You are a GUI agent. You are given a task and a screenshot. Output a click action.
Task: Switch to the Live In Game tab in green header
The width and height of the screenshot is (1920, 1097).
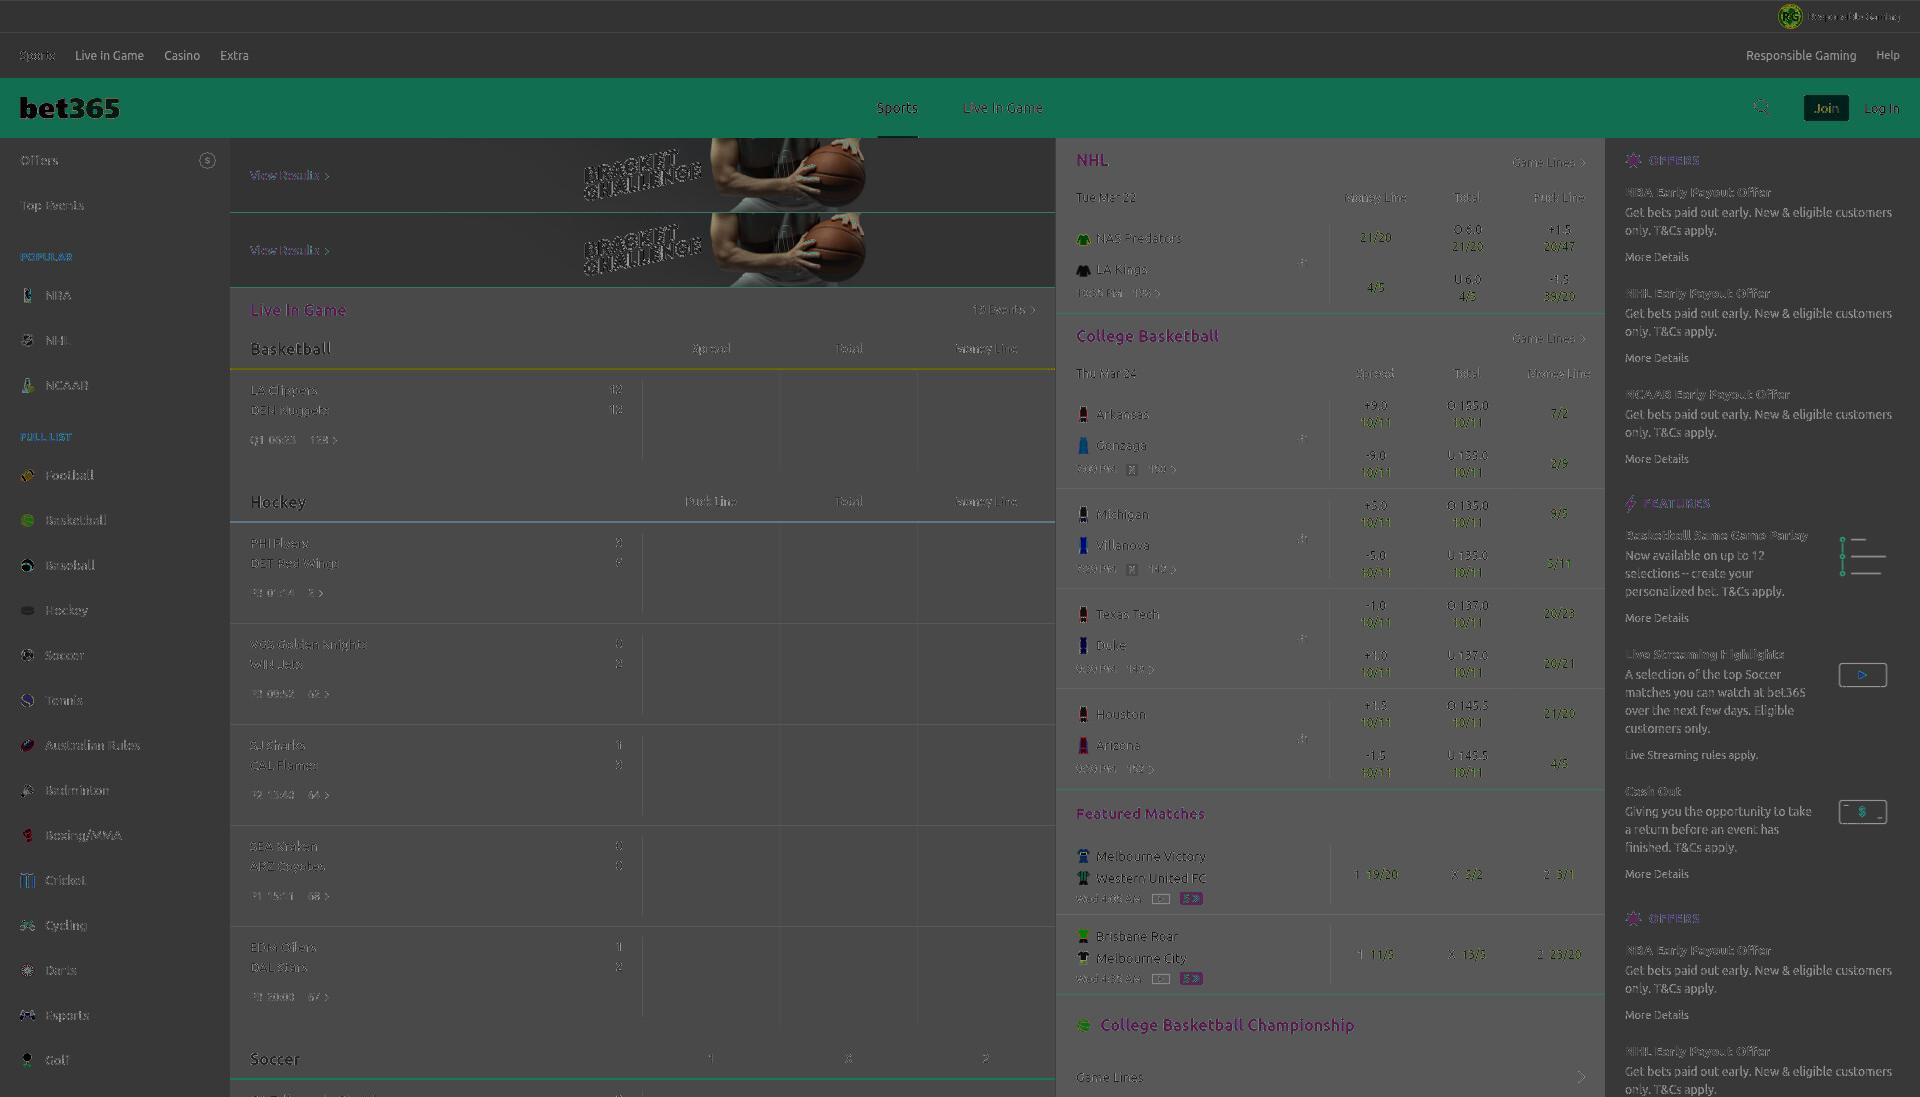[1002, 108]
